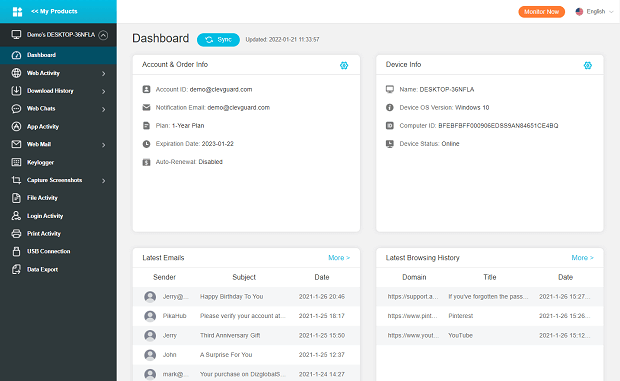Expand the Web Mail submenu chevron

coord(104,145)
